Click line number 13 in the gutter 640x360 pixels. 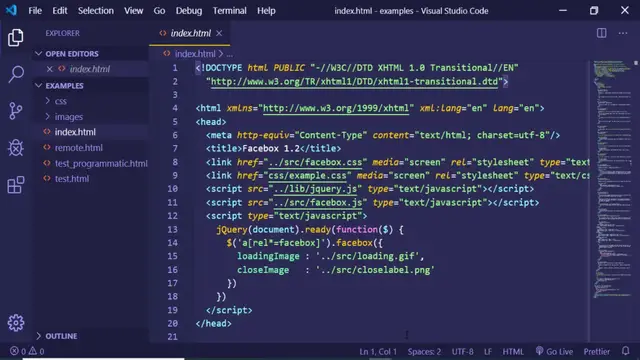(x=172, y=229)
